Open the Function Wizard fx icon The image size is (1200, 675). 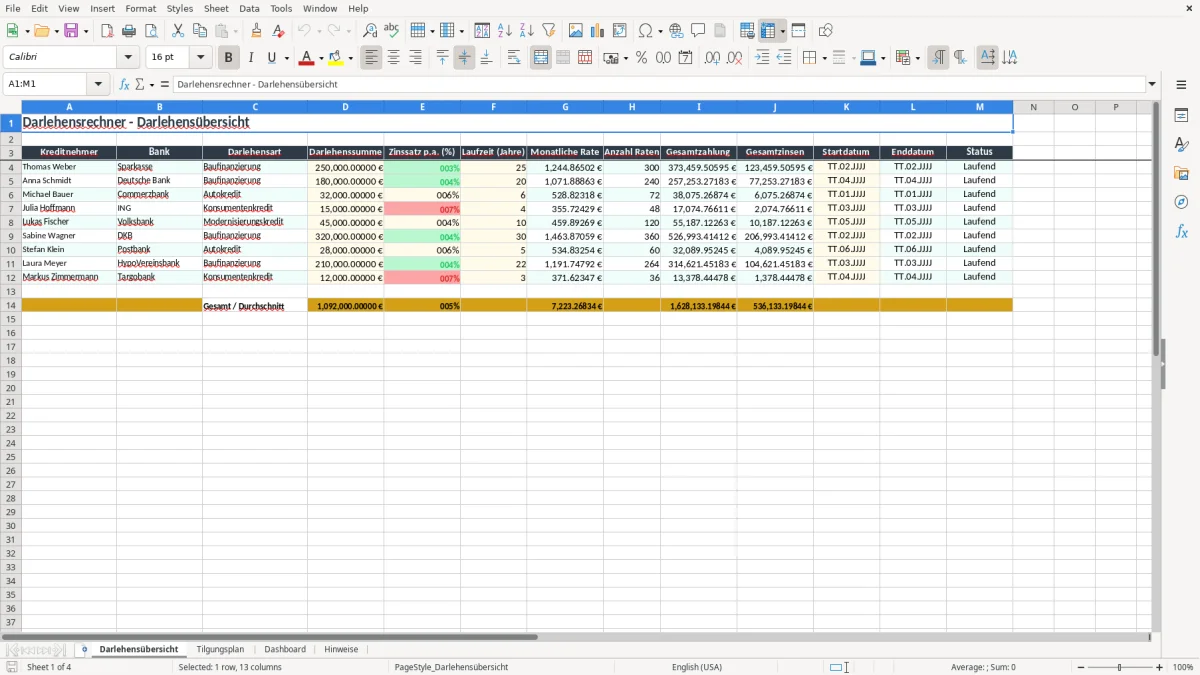pos(124,84)
